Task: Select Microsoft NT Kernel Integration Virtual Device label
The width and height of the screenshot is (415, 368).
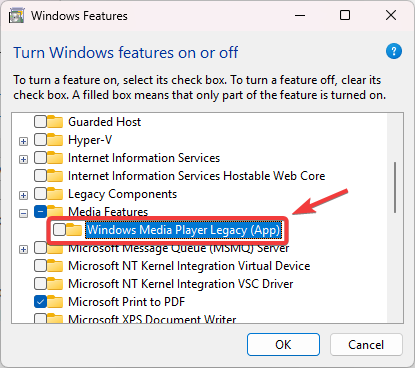Action: coord(189,266)
